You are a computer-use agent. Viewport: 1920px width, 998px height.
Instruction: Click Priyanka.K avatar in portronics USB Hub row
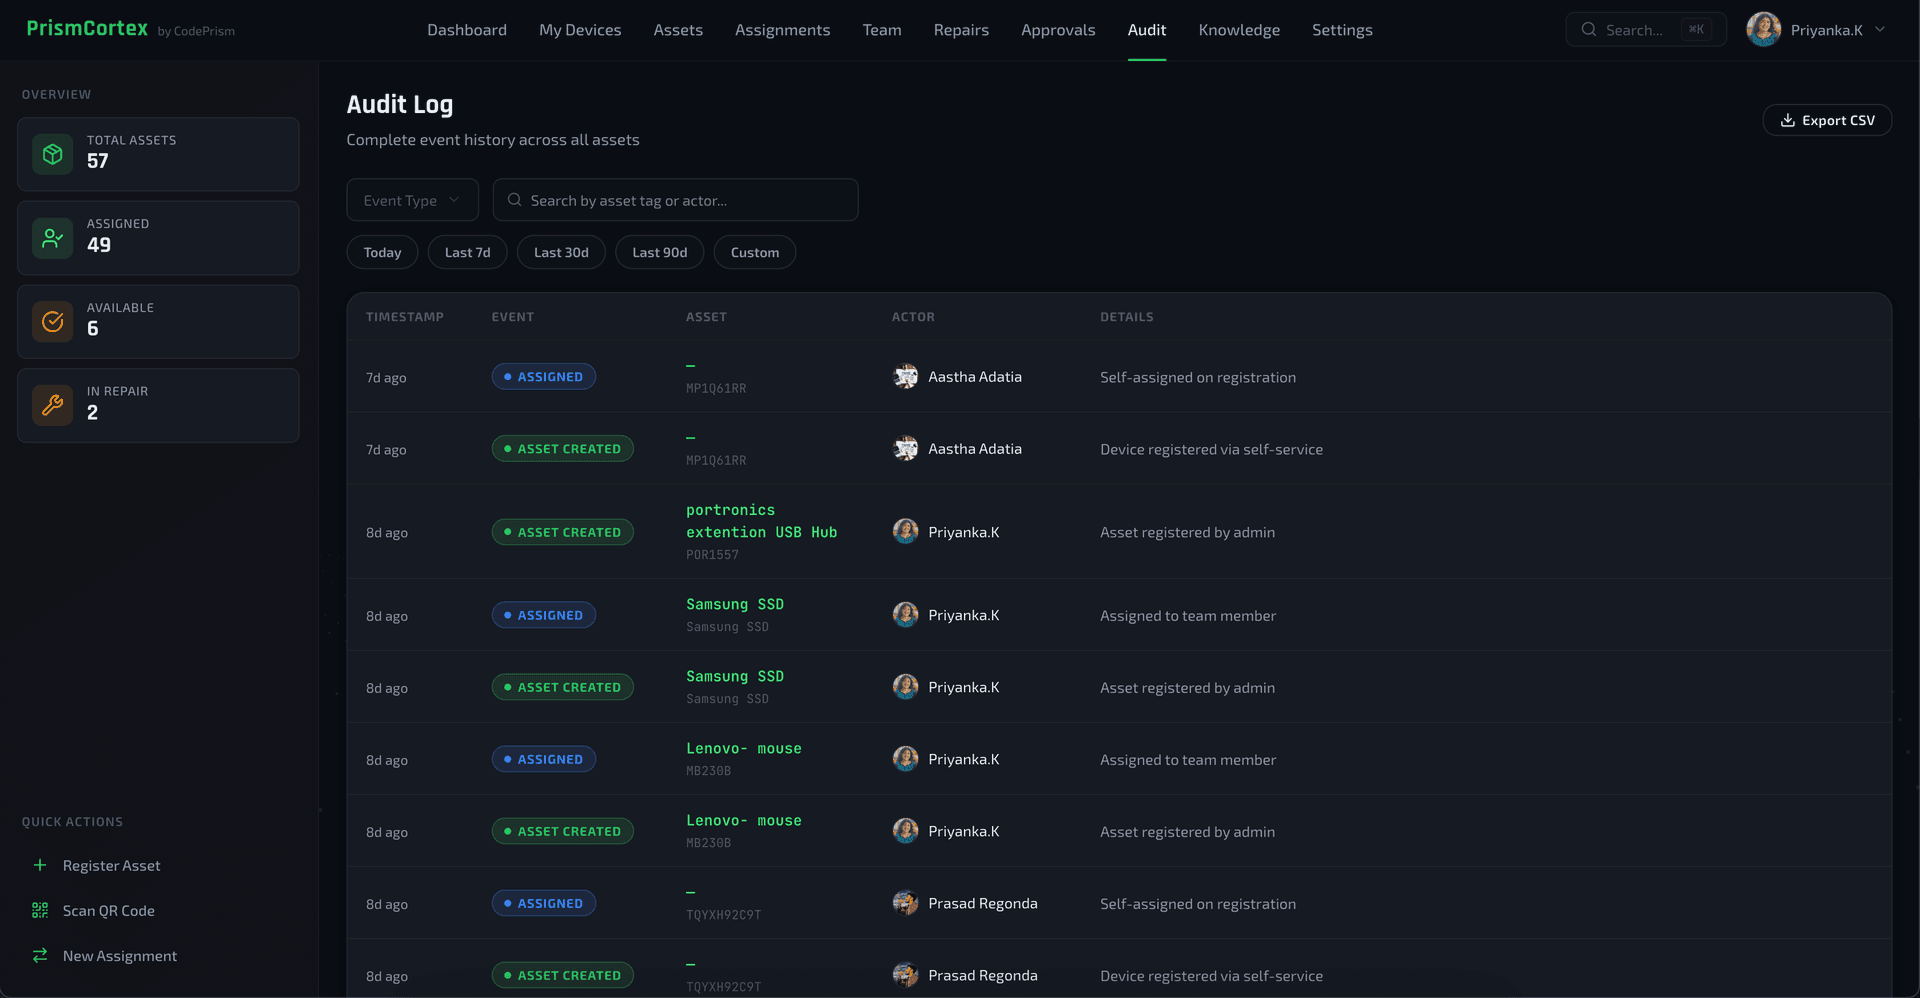[905, 531]
